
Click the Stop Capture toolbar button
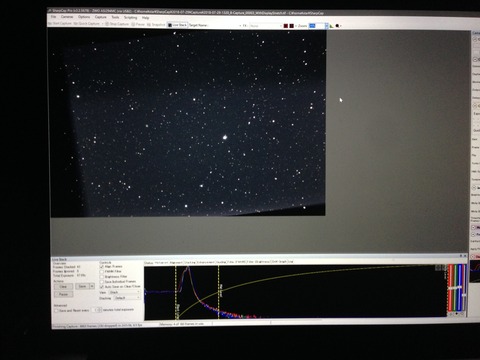[117, 24]
